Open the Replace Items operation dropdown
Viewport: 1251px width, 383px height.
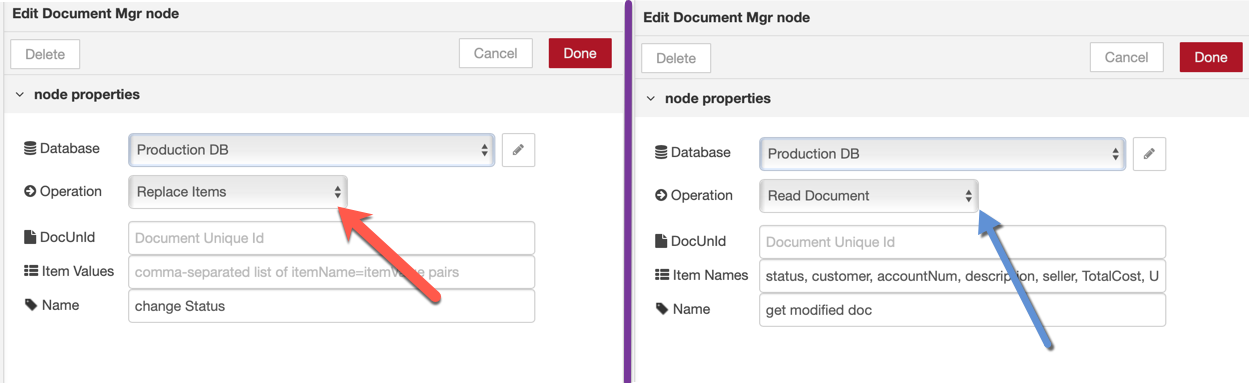pyautogui.click(x=238, y=192)
